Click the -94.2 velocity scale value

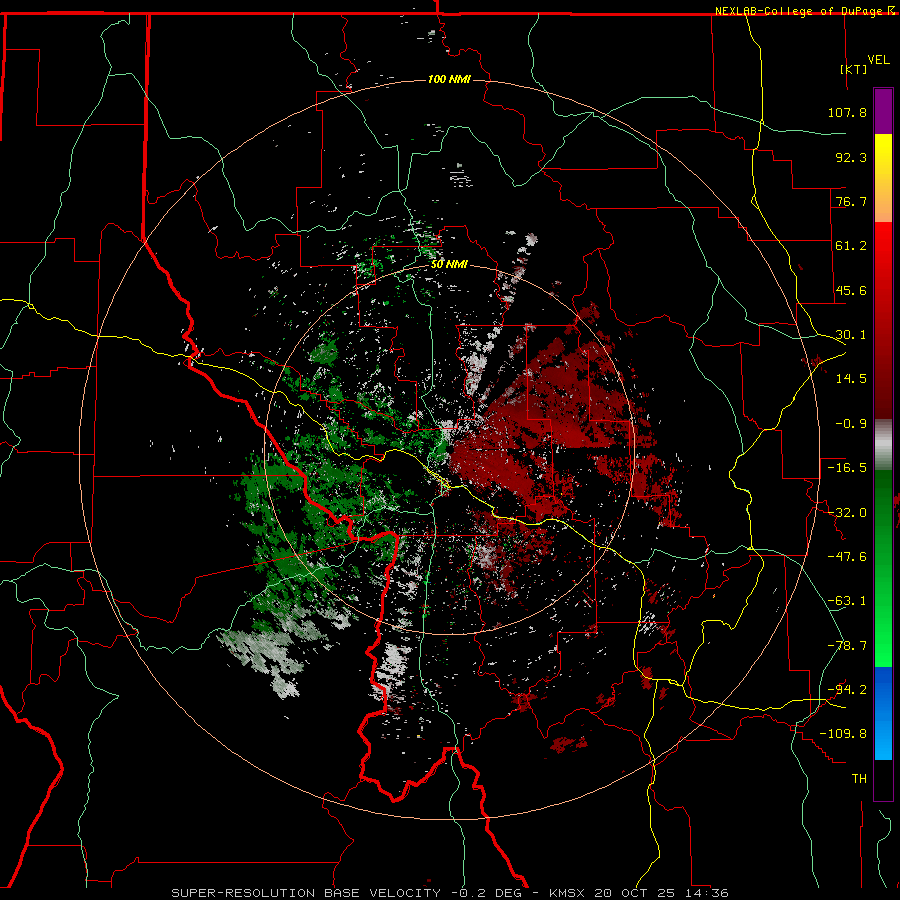coord(847,690)
